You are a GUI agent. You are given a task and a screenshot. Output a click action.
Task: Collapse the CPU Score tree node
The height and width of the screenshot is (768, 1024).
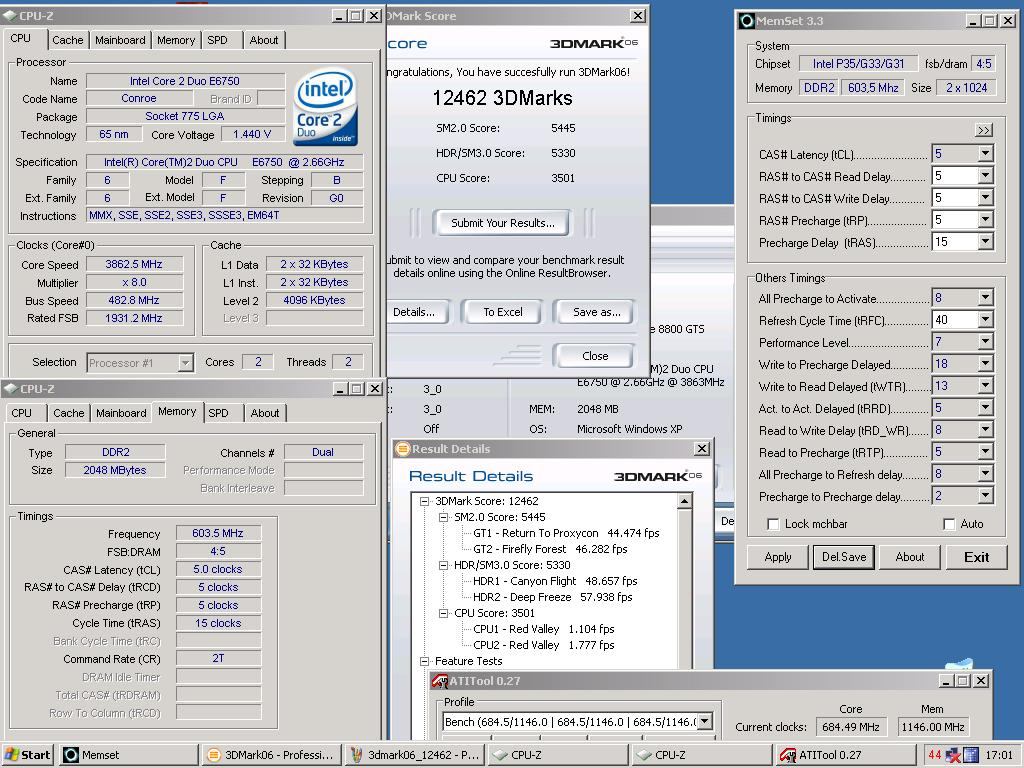pos(443,613)
